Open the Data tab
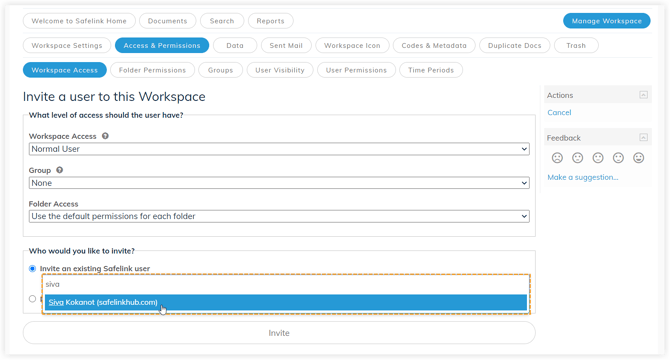The width and height of the screenshot is (670, 360). pos(235,45)
